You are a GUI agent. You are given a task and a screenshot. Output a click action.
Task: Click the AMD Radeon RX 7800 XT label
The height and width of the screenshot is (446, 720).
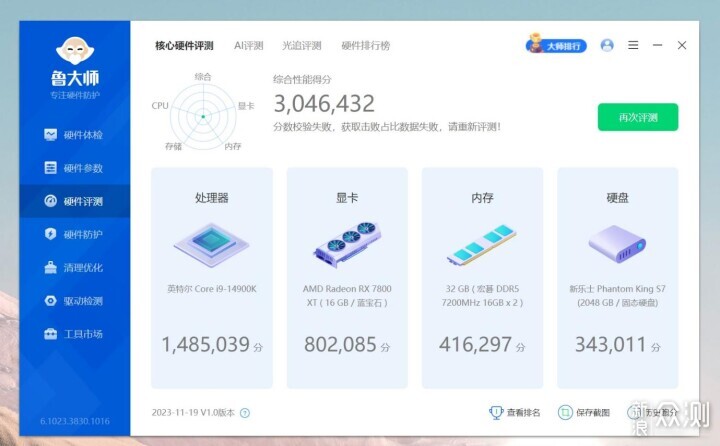(347, 296)
